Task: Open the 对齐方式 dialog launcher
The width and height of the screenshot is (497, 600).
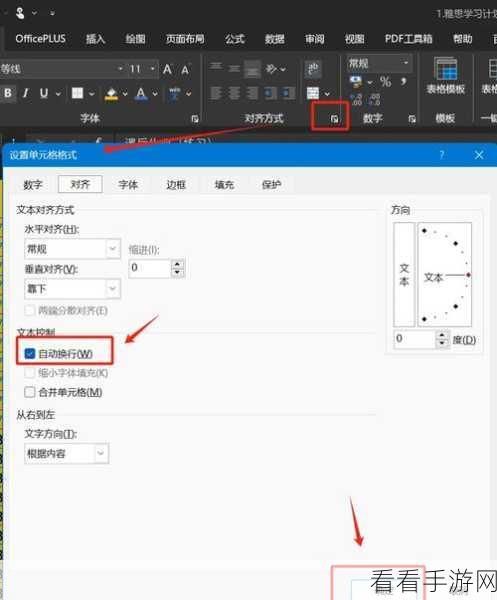Action: [334, 119]
